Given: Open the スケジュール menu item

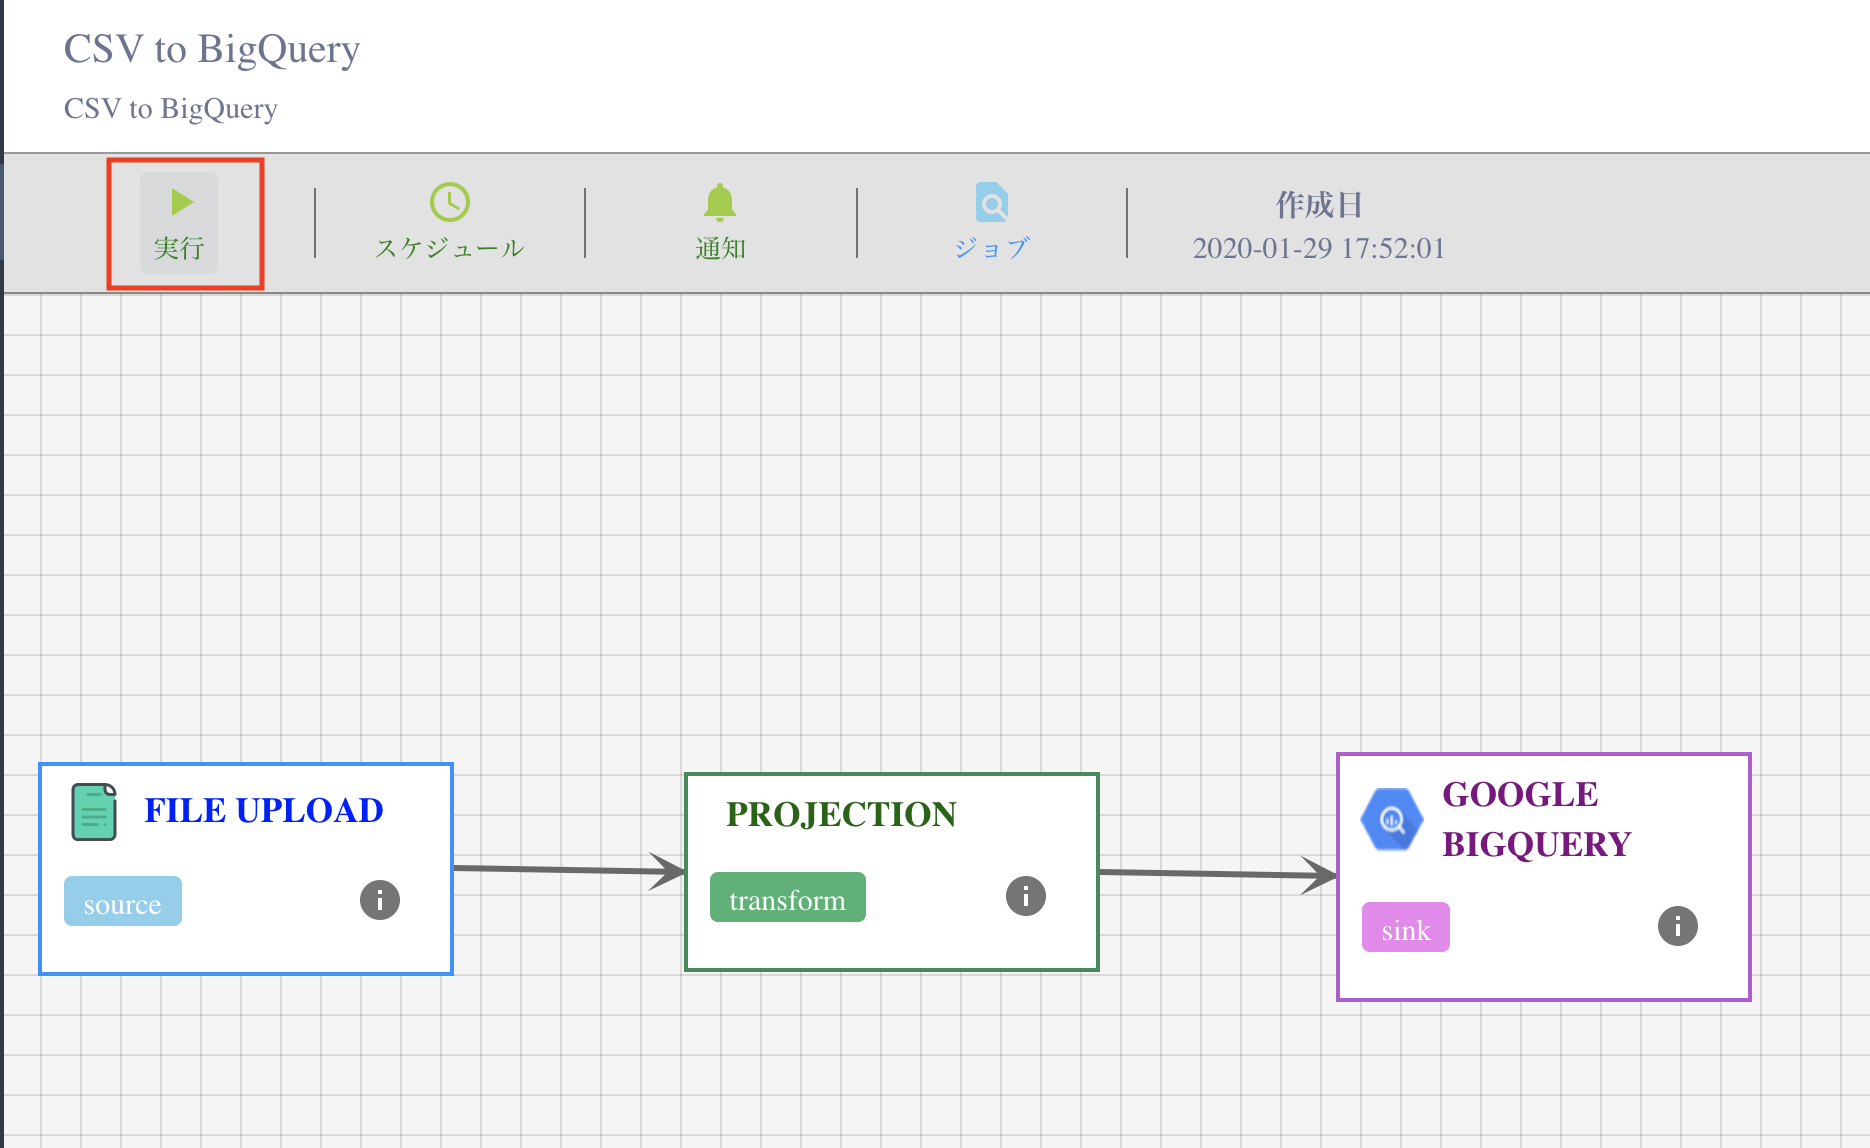Looking at the screenshot, I should tap(449, 248).
